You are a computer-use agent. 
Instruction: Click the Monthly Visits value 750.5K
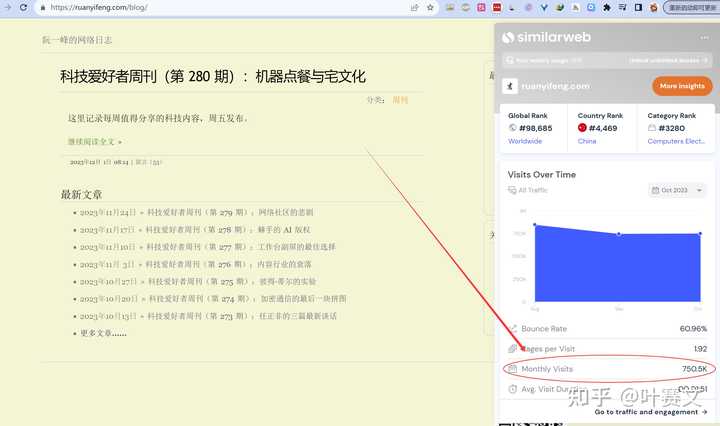point(694,369)
